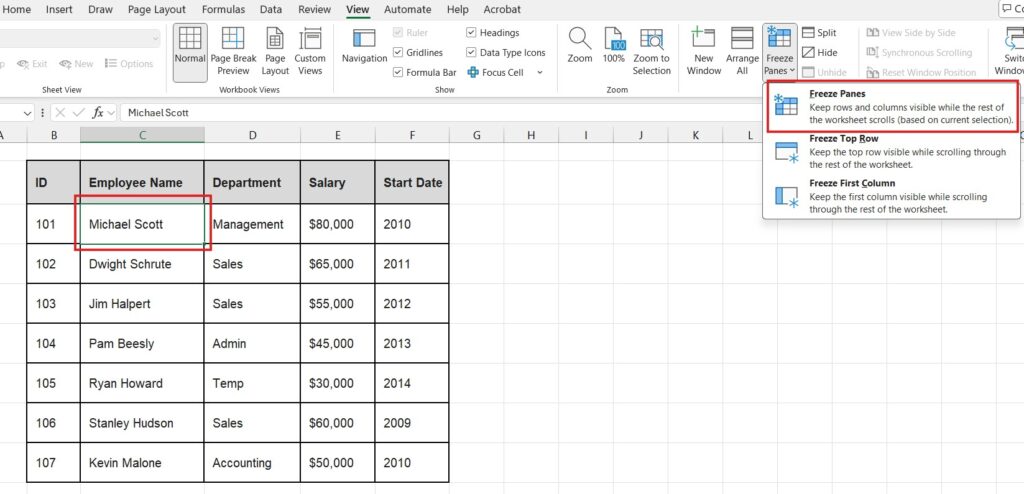Viewport: 1024px width, 494px height.
Task: Switch to the Review tab
Action: 314,10
